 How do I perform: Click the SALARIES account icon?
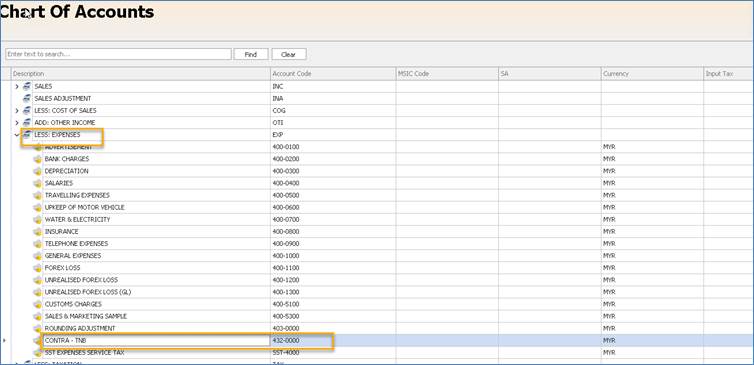pos(38,183)
